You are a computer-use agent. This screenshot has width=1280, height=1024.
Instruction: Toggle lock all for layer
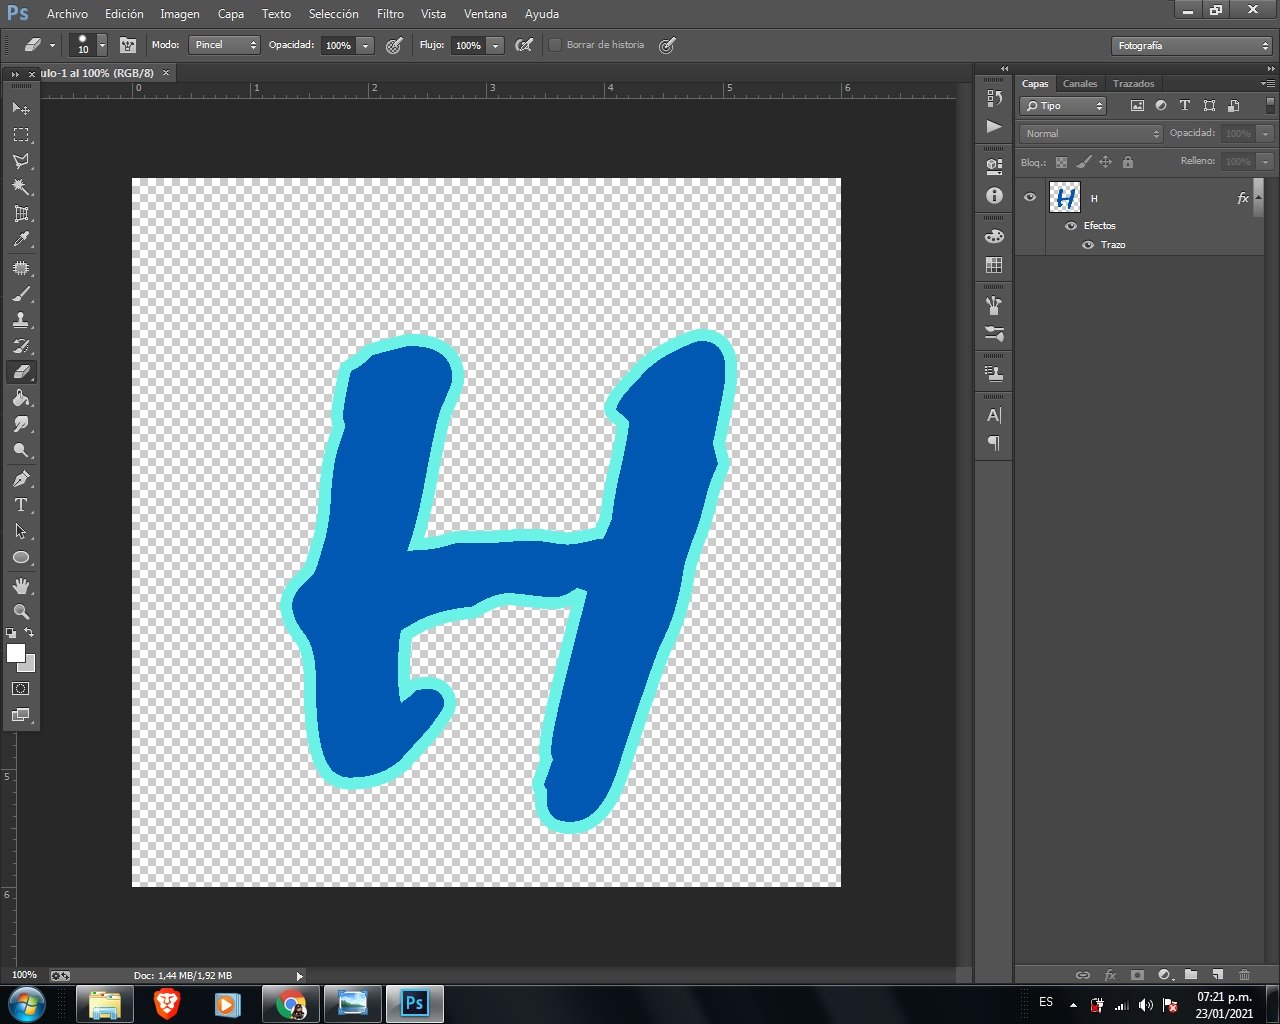[x=1128, y=162]
